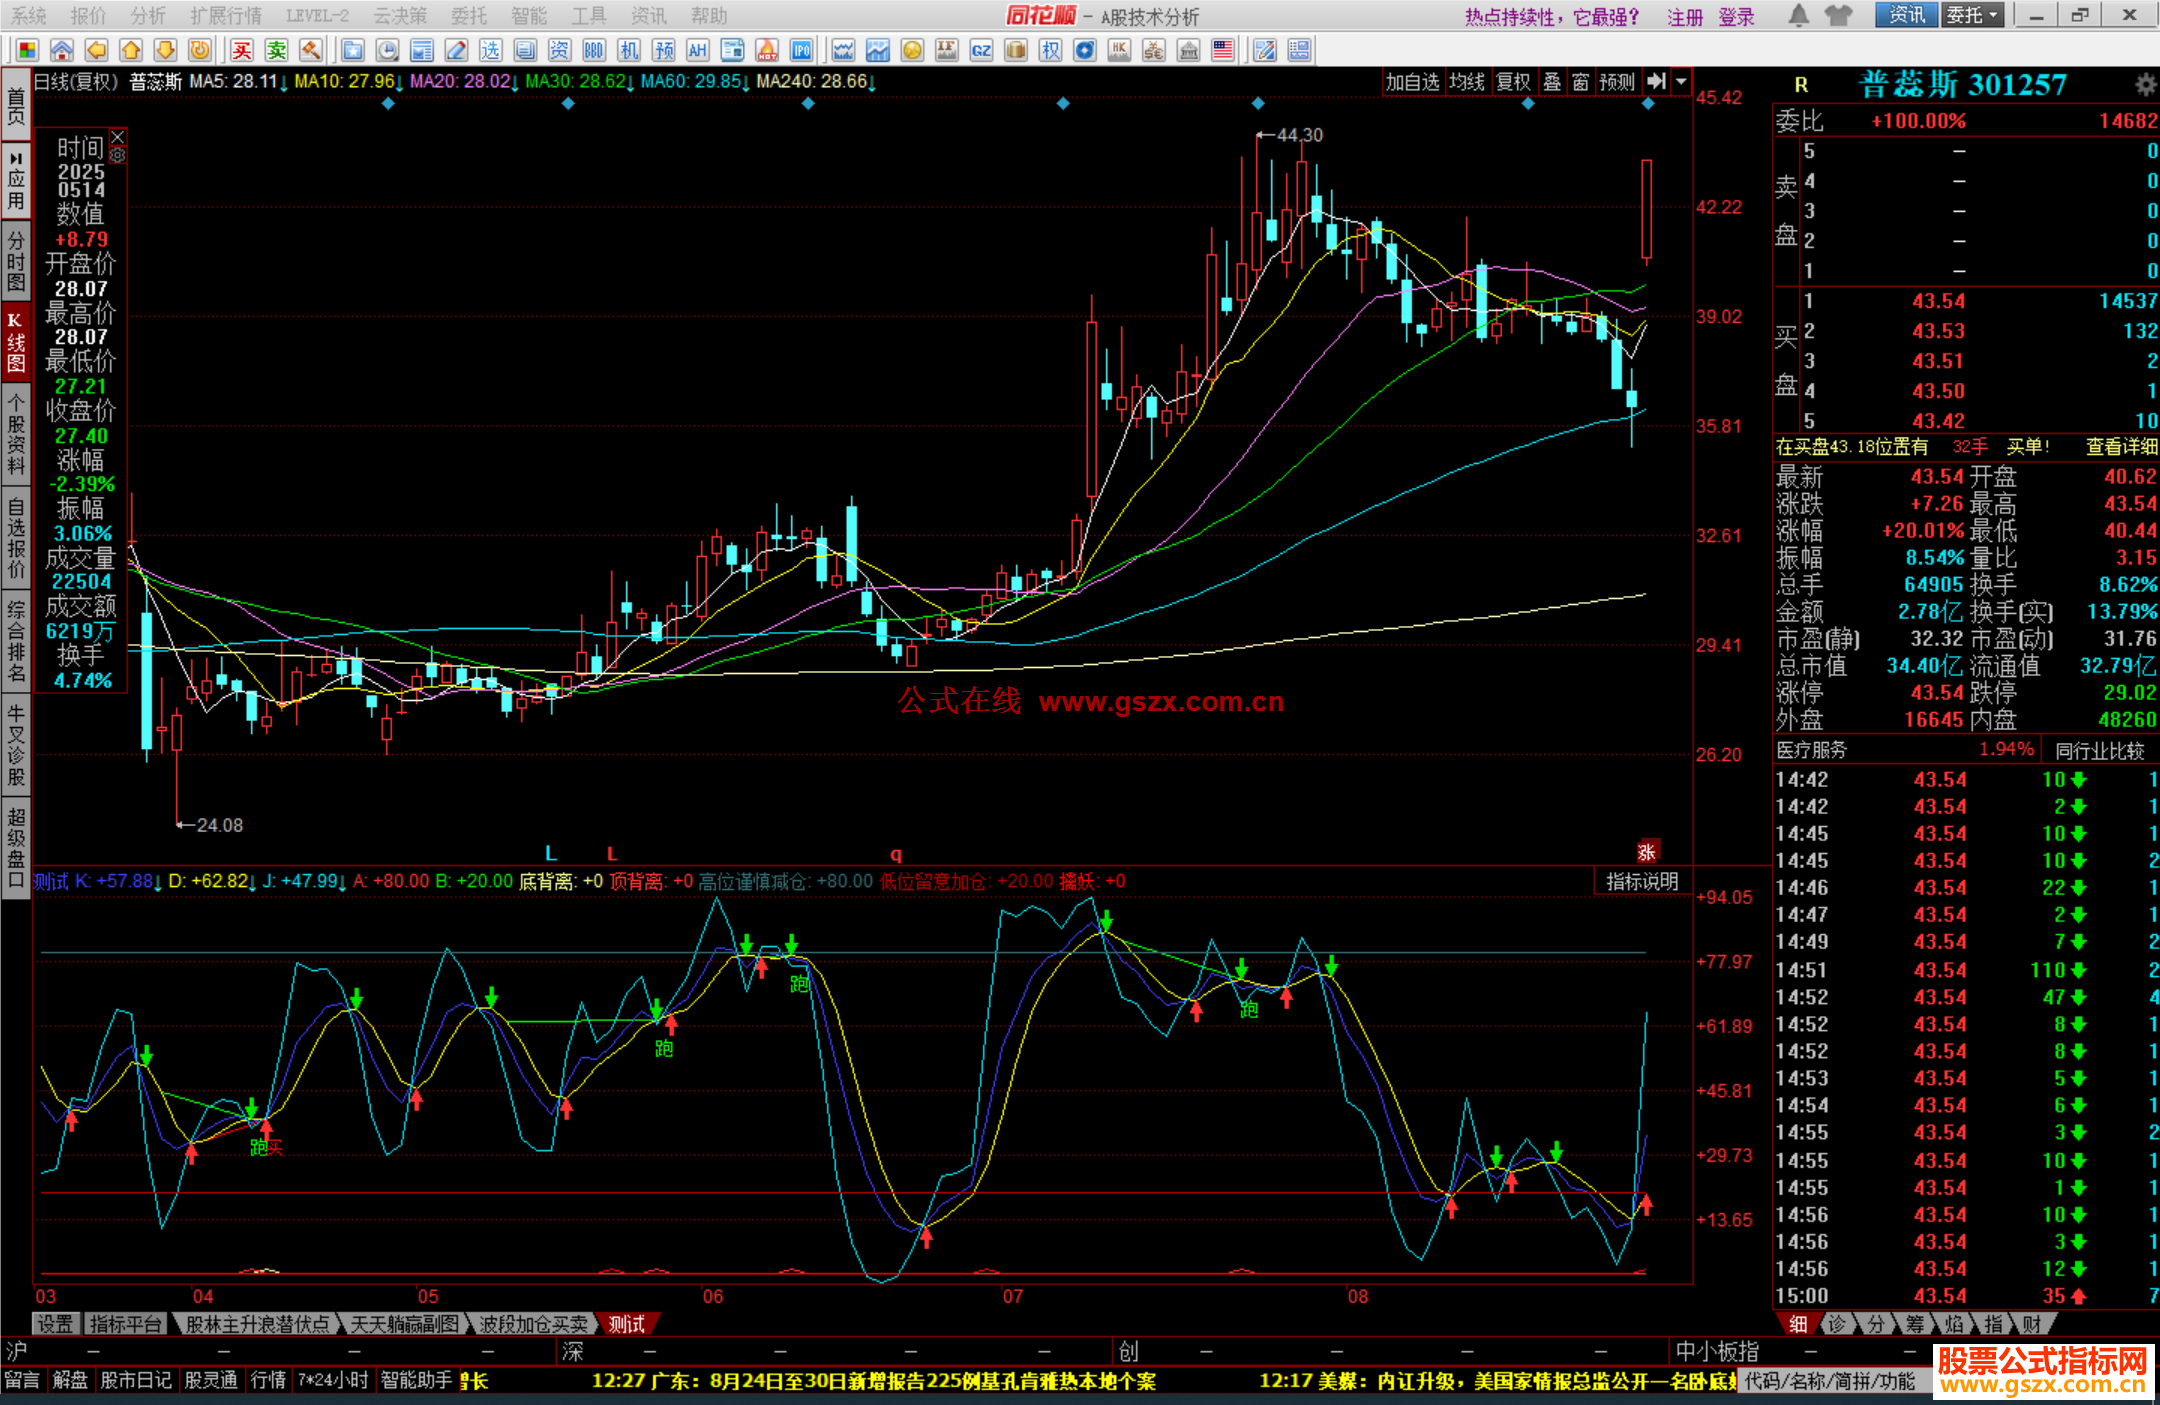Click the 指标说明 button

point(1641,881)
